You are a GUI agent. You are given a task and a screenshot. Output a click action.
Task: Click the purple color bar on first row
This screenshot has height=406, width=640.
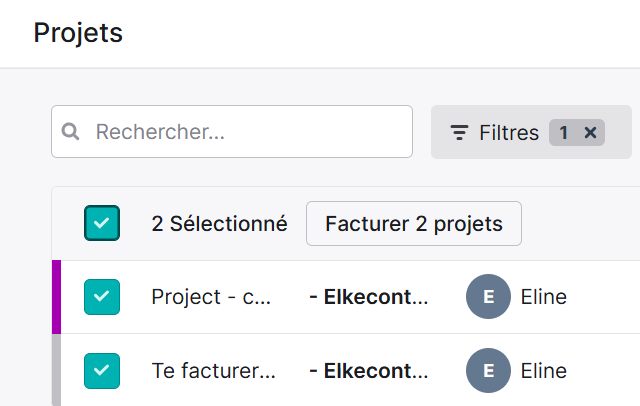click(x=56, y=297)
